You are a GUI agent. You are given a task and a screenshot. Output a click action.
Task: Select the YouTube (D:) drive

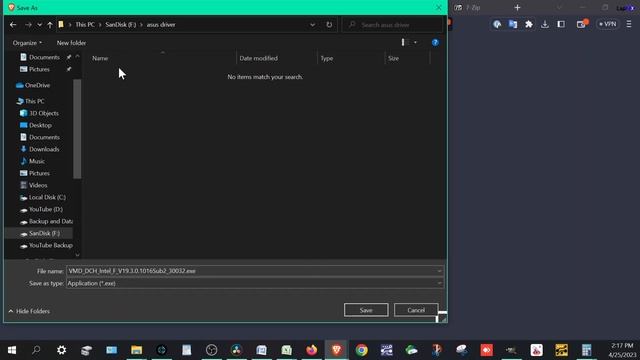click(x=41, y=209)
